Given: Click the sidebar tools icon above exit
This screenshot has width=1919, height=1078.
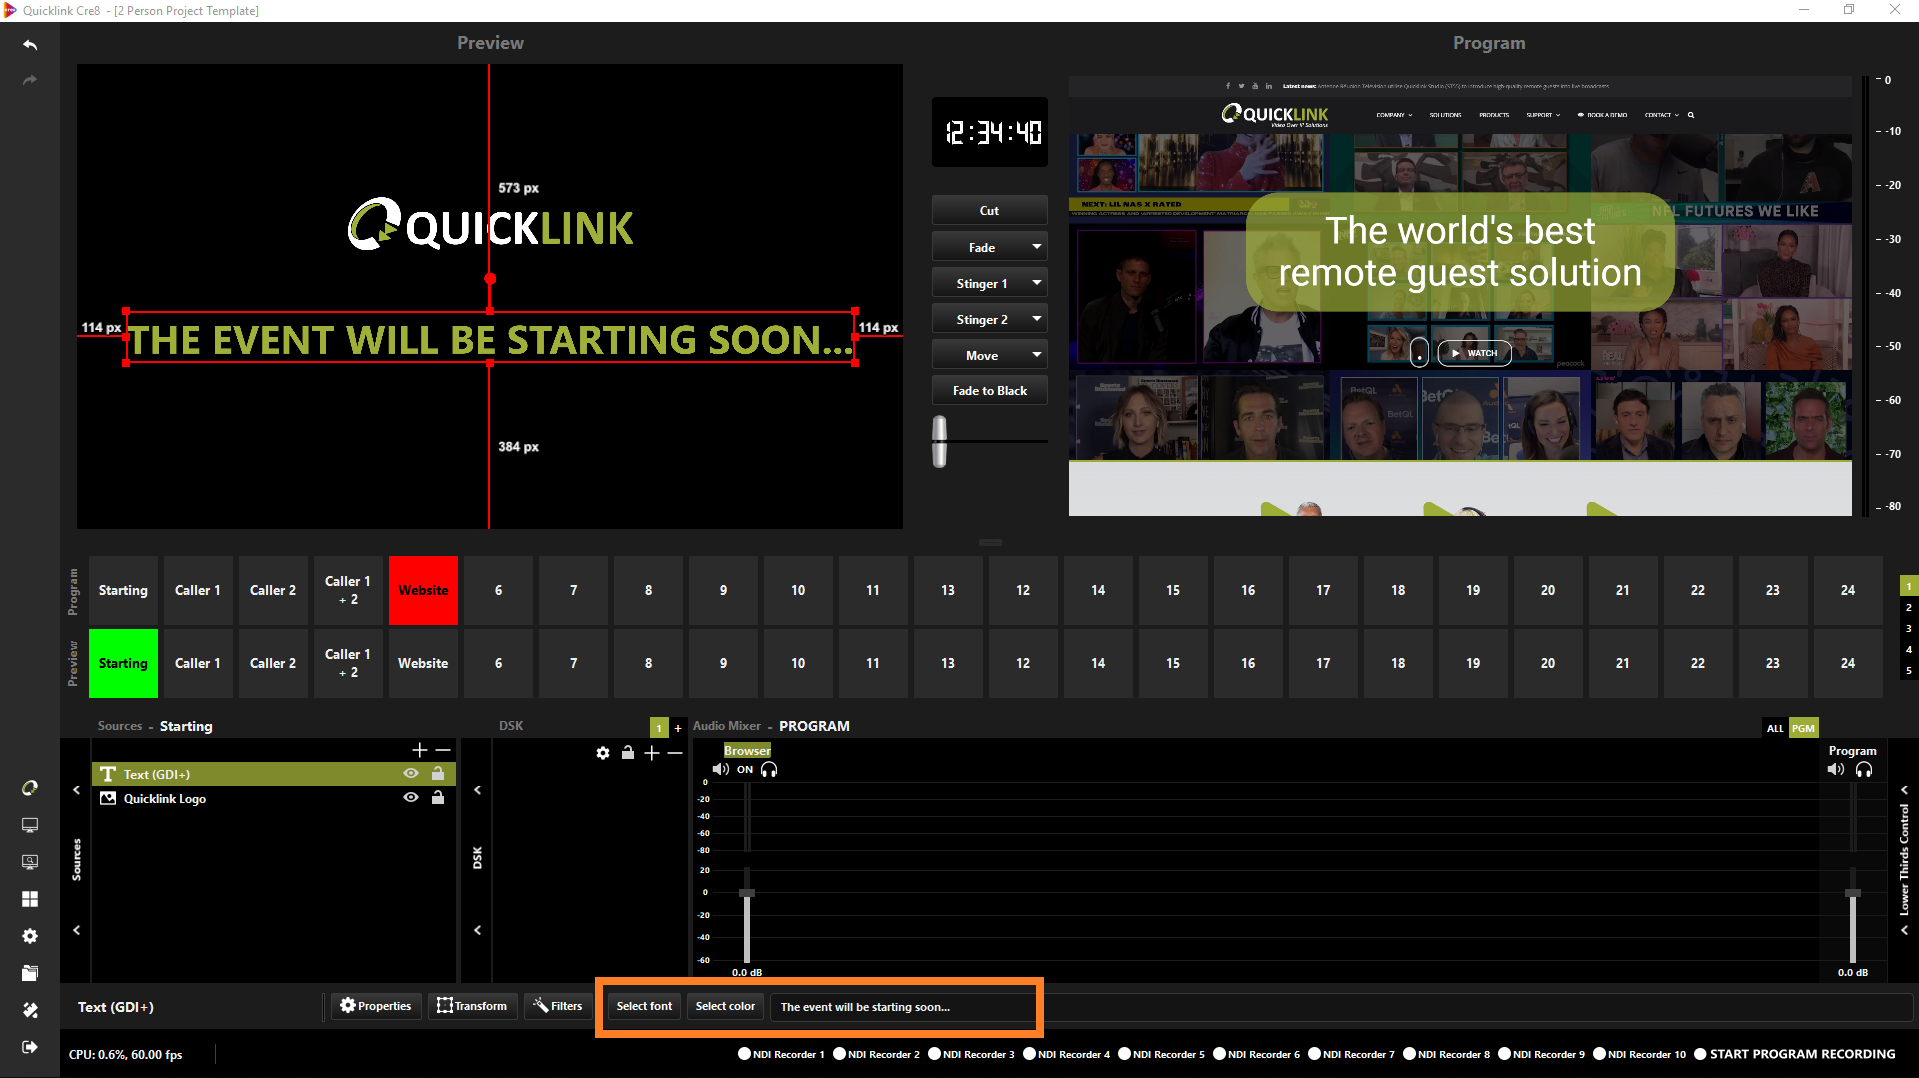Looking at the screenshot, I should click(x=30, y=1010).
